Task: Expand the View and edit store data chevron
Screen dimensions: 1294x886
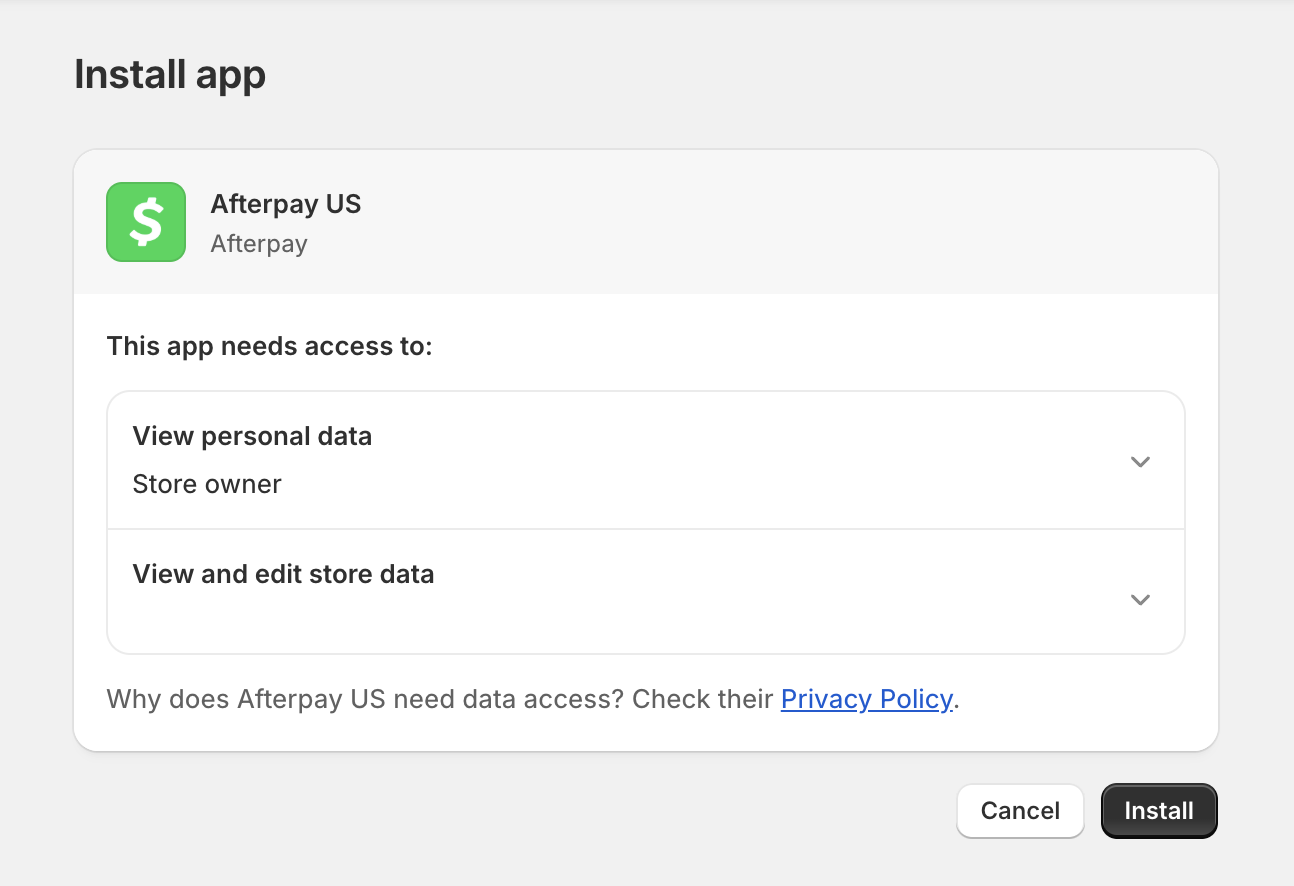Action: 1140,600
